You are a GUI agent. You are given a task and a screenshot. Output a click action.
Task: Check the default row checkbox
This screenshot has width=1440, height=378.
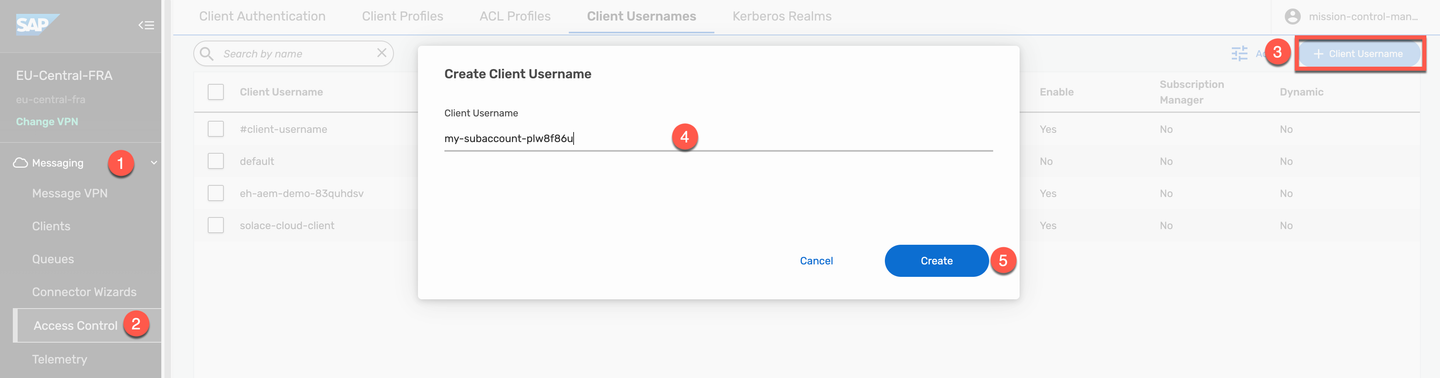[216, 161]
